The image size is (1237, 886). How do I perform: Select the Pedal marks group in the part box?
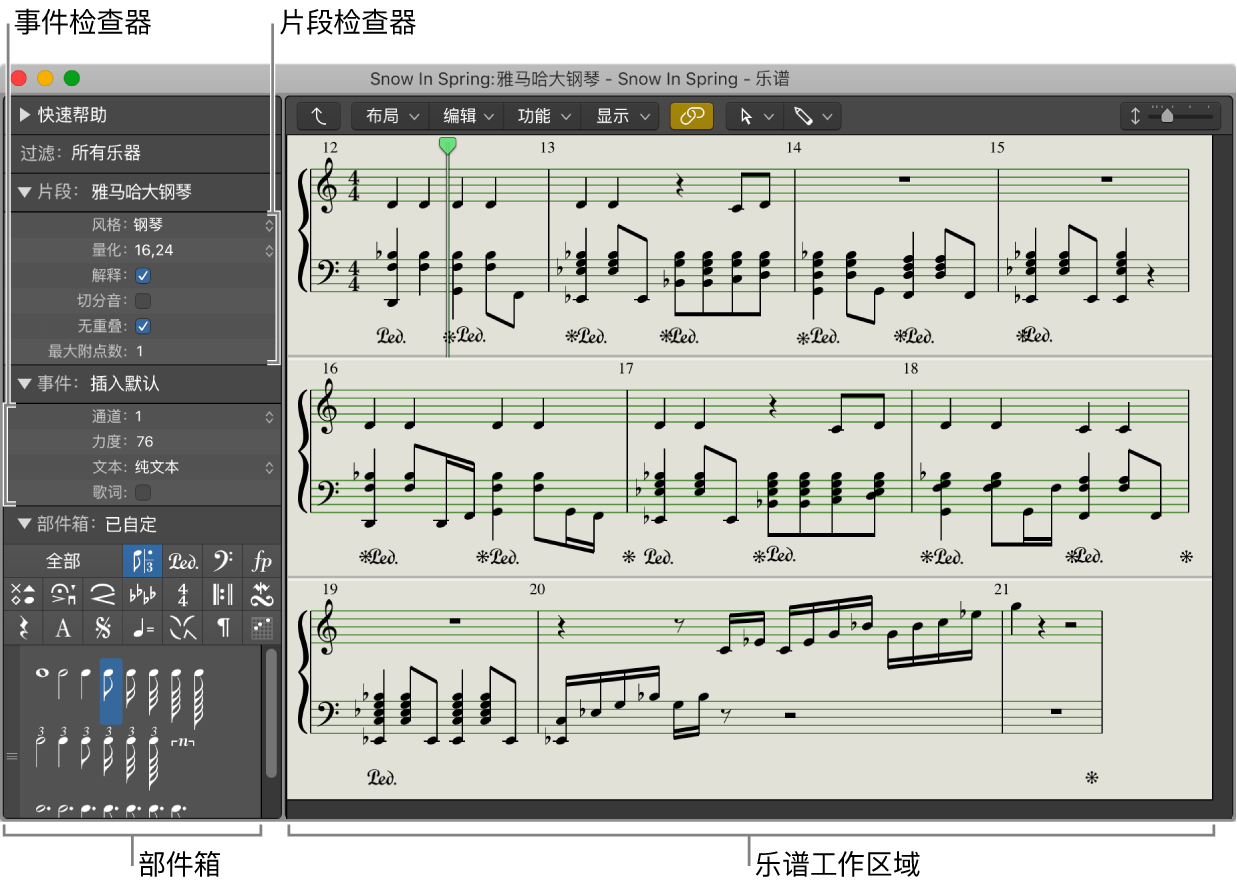pos(182,561)
